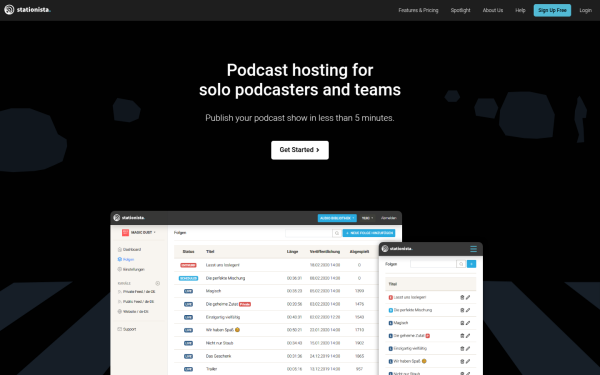Open episode 'Einzigartig vielfältig' in desktop table
Screen dimensions: 600x375
tap(223, 317)
